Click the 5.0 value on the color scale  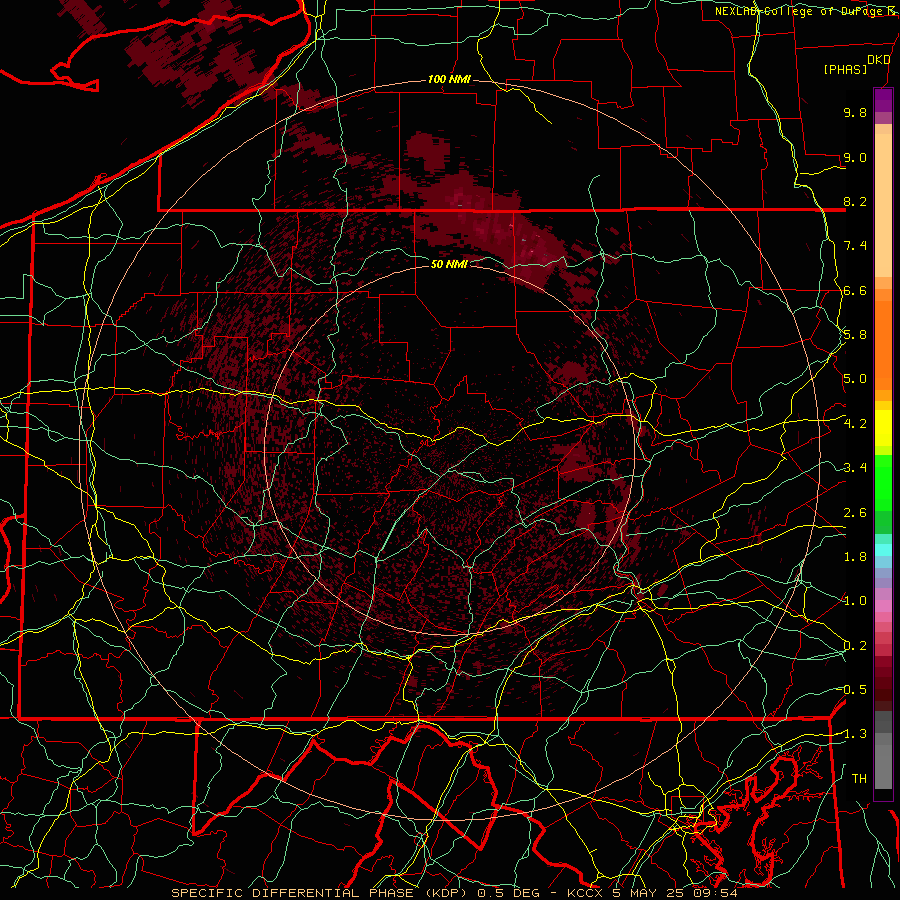coord(855,379)
